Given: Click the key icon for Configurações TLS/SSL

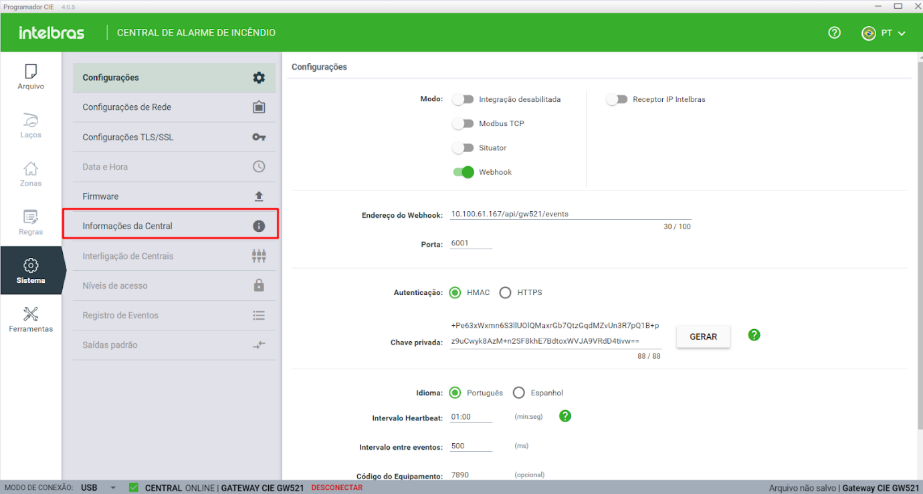Looking at the screenshot, I should tap(259, 137).
